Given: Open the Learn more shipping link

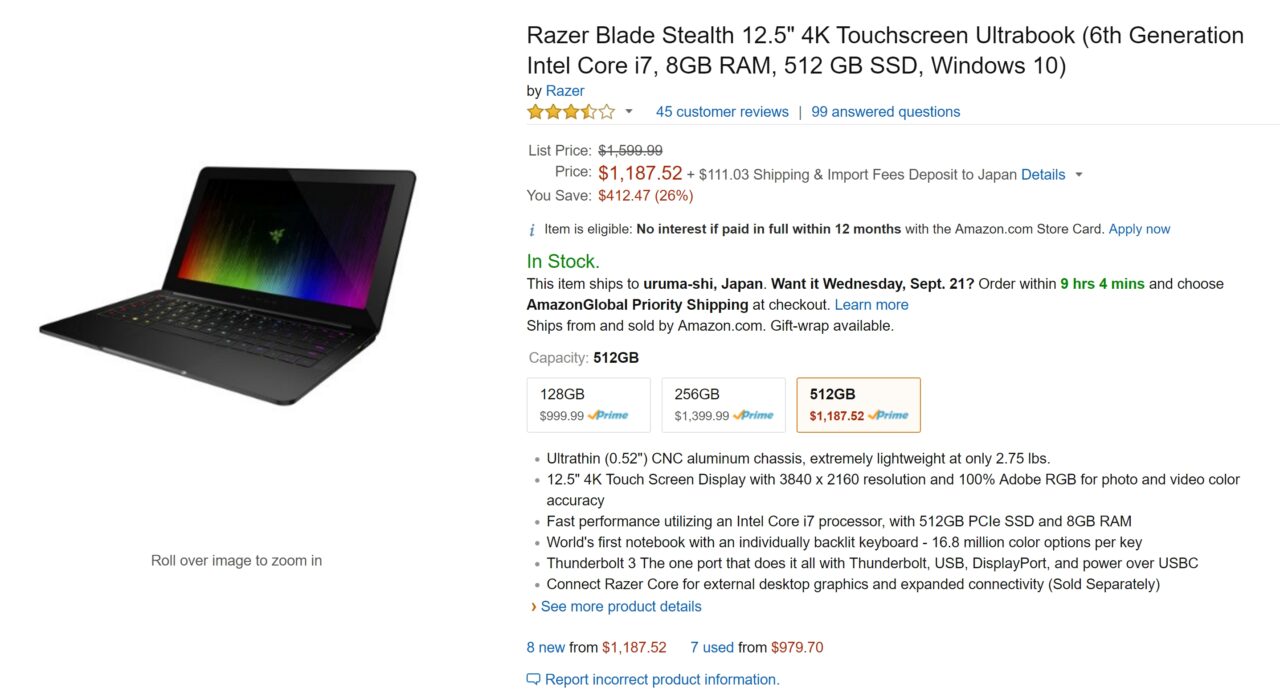Looking at the screenshot, I should [871, 305].
